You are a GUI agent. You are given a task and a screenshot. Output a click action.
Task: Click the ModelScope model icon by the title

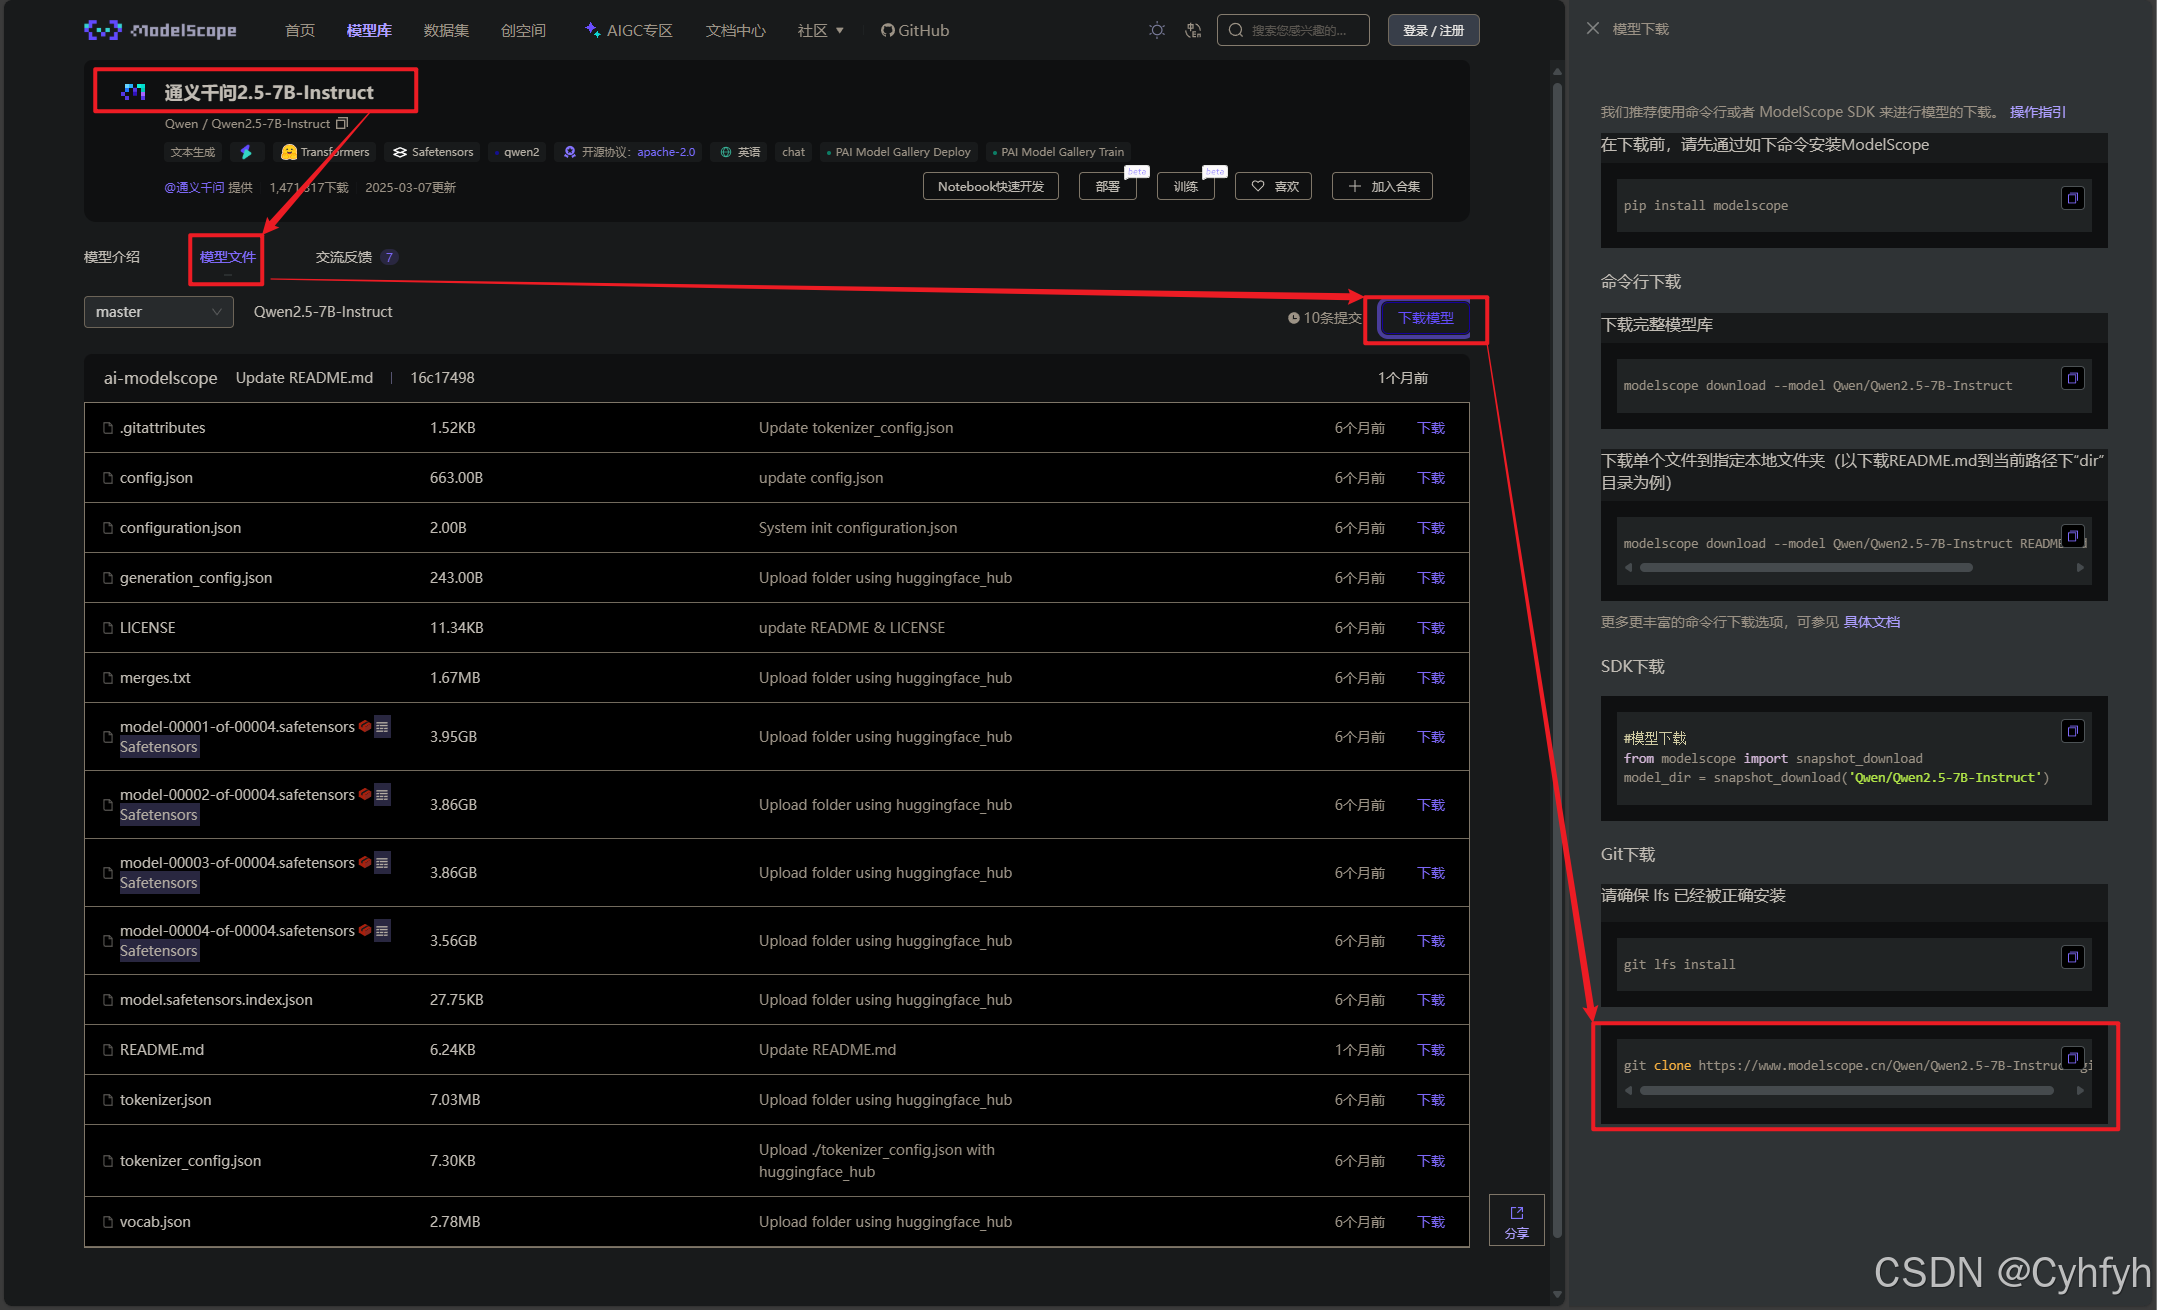click(x=134, y=92)
